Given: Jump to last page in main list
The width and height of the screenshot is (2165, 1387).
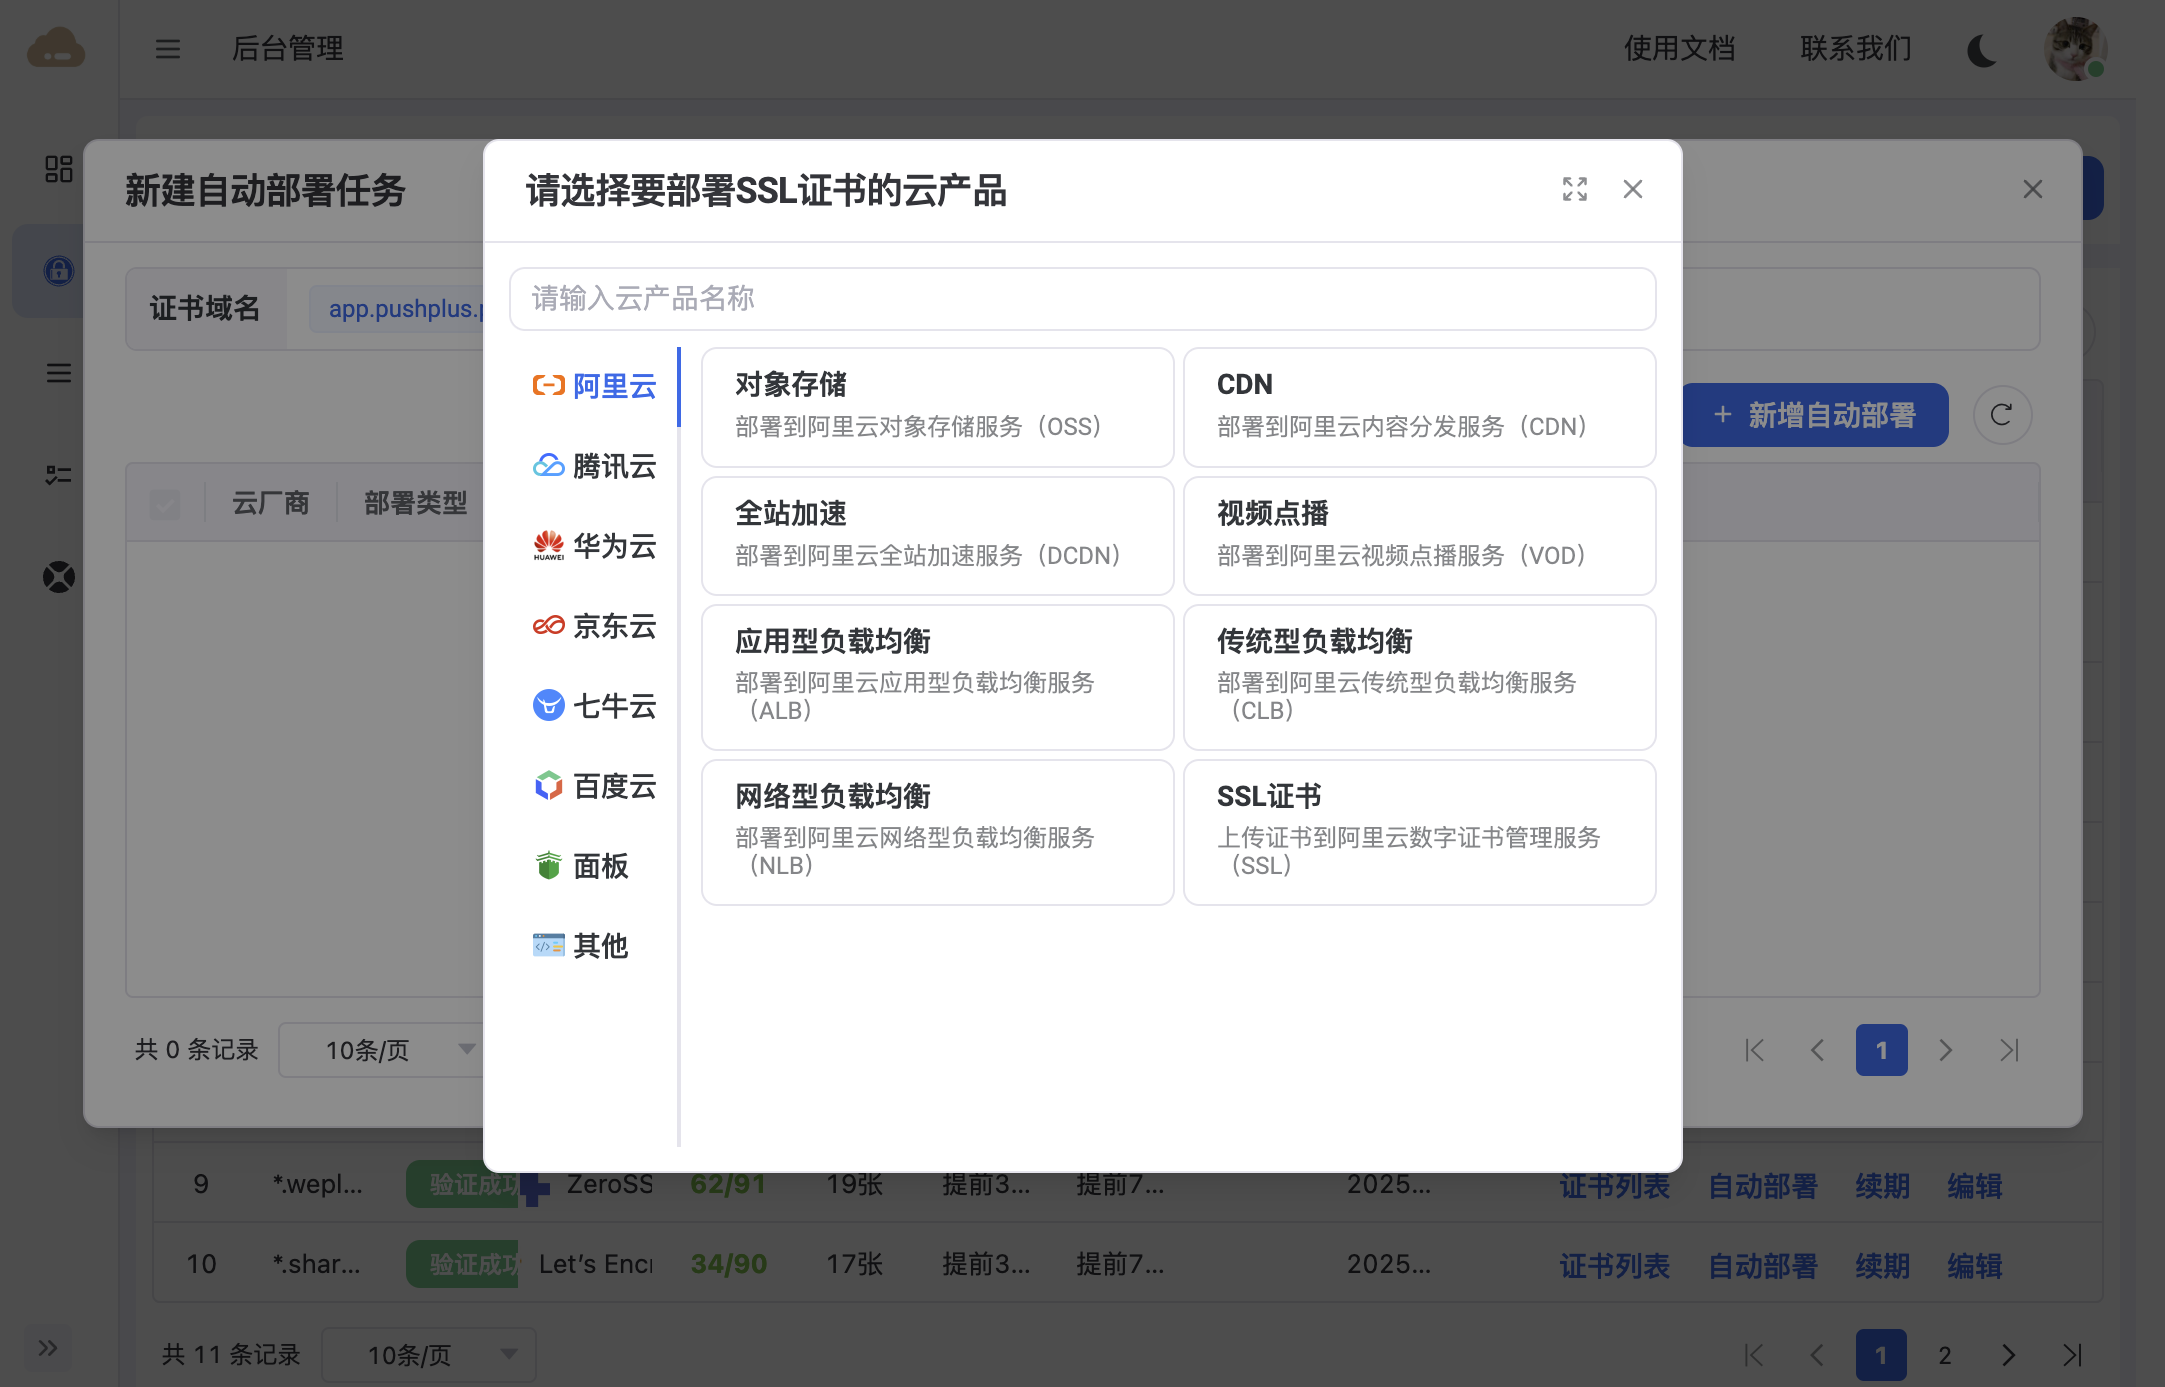Looking at the screenshot, I should point(2073,1355).
